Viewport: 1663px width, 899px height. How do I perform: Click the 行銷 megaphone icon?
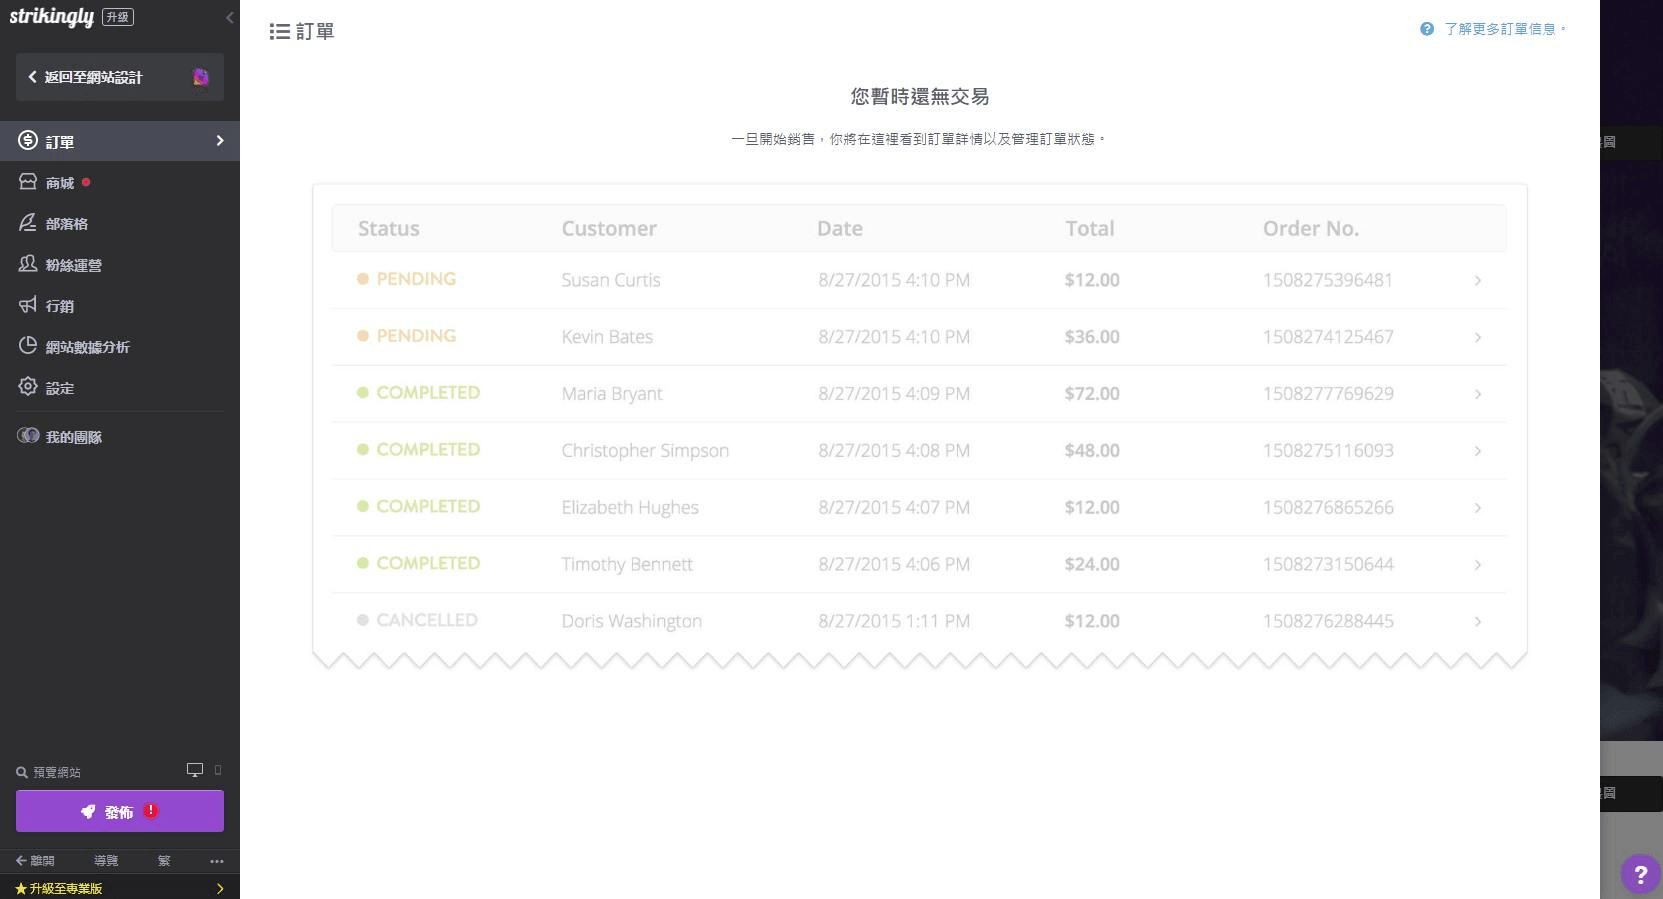point(28,305)
